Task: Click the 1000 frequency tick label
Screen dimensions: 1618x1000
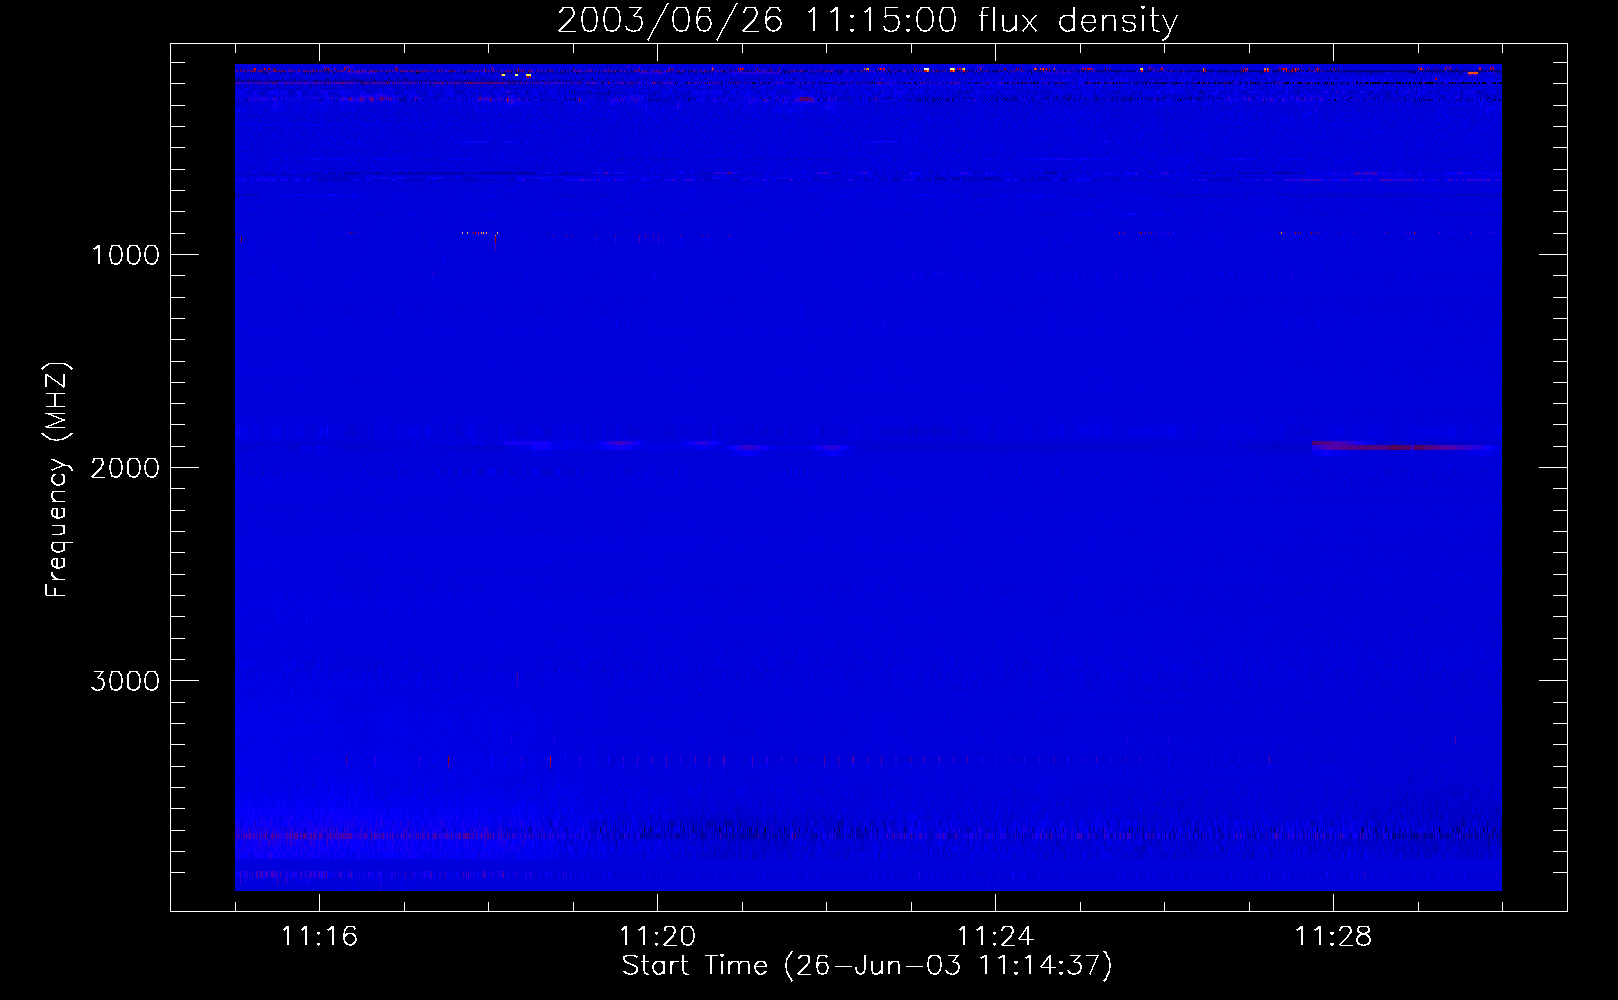Action: [125, 255]
